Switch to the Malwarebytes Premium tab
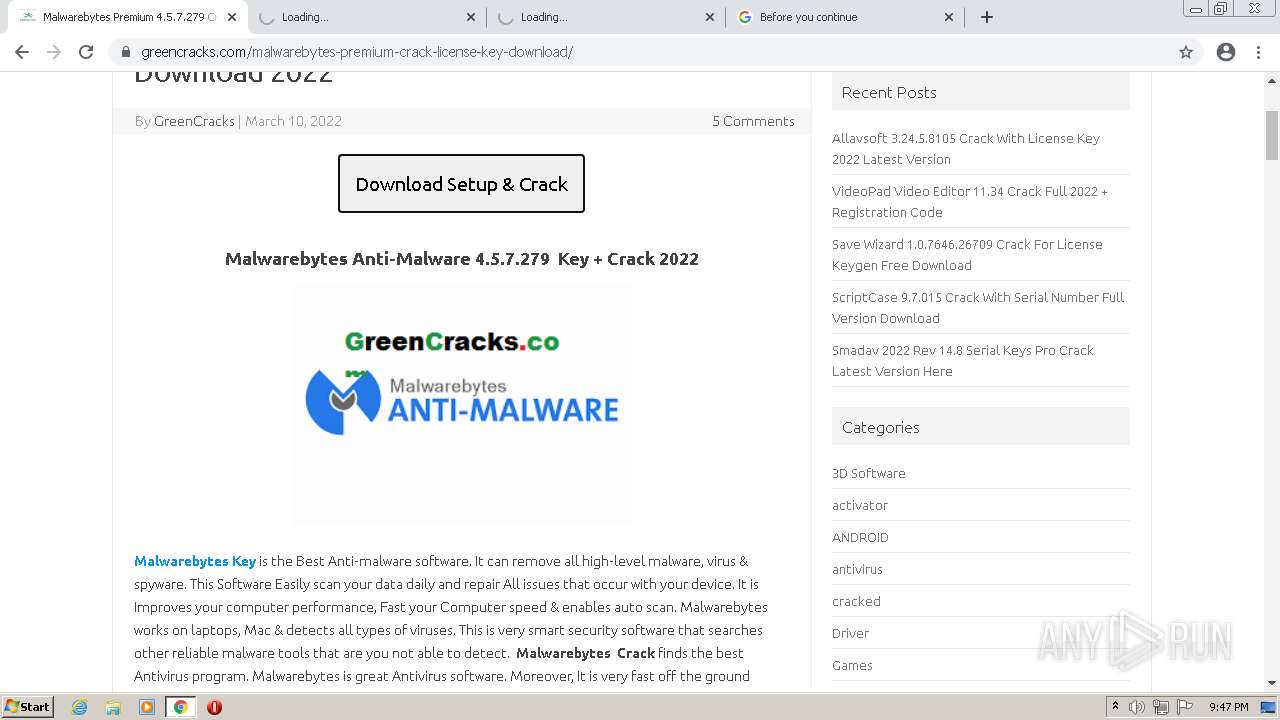Viewport: 1280px width, 720px height. coord(127,17)
